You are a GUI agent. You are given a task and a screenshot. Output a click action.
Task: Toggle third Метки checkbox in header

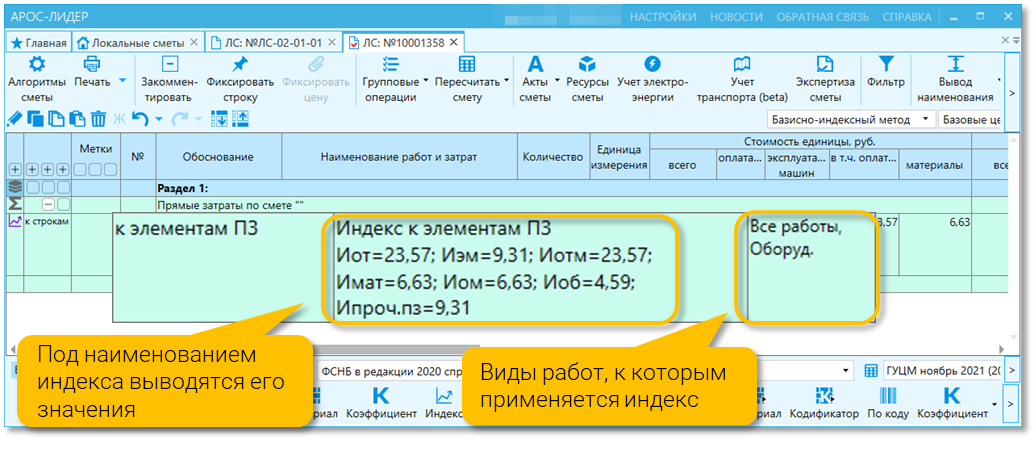[111, 169]
